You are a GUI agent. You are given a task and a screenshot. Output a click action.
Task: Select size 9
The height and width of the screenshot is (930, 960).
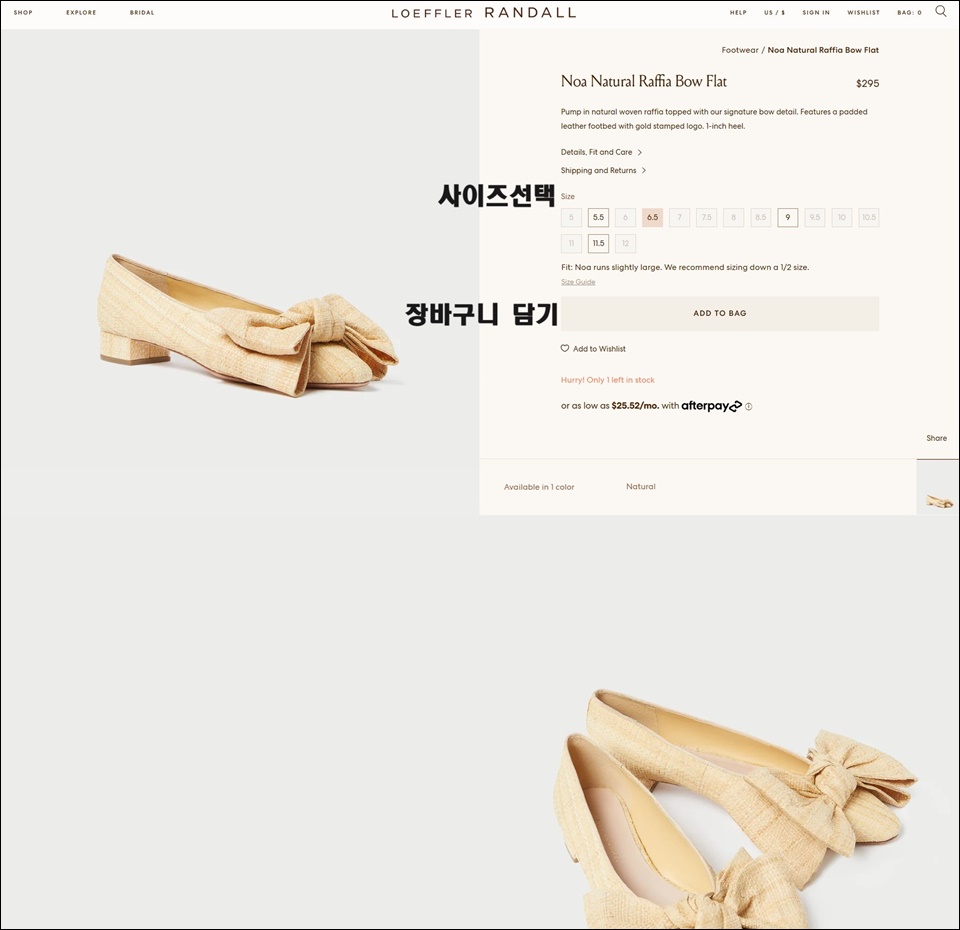pyautogui.click(x=788, y=217)
